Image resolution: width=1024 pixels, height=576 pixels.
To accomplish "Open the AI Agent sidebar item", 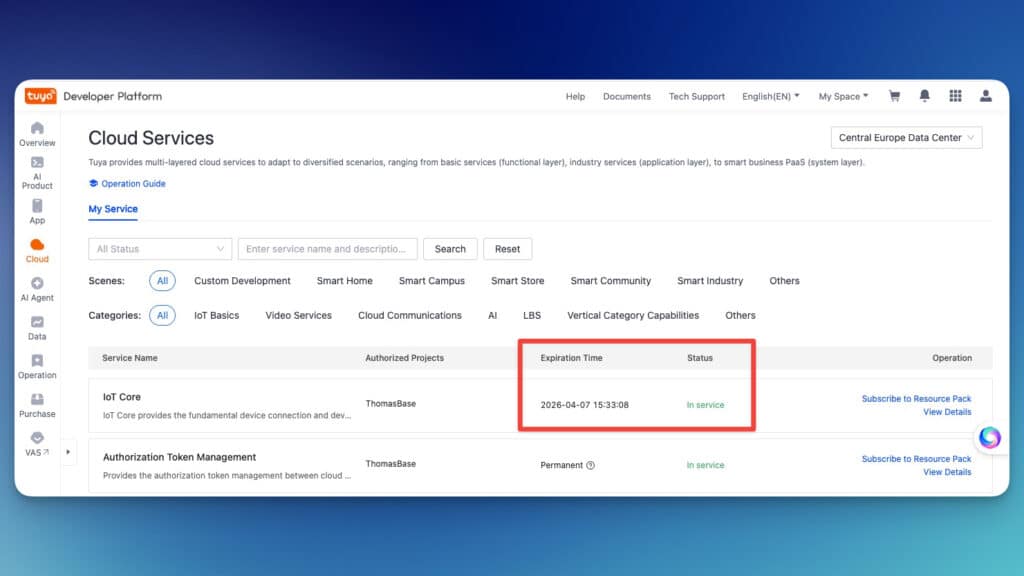I will 37,289.
